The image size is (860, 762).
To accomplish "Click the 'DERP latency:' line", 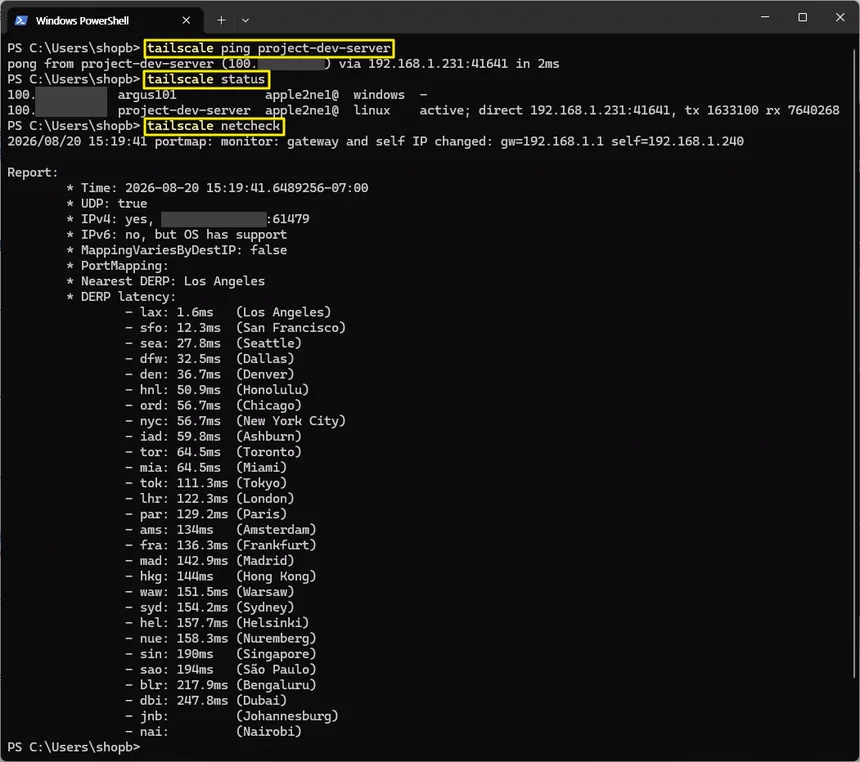I will pyautogui.click(x=121, y=297).
